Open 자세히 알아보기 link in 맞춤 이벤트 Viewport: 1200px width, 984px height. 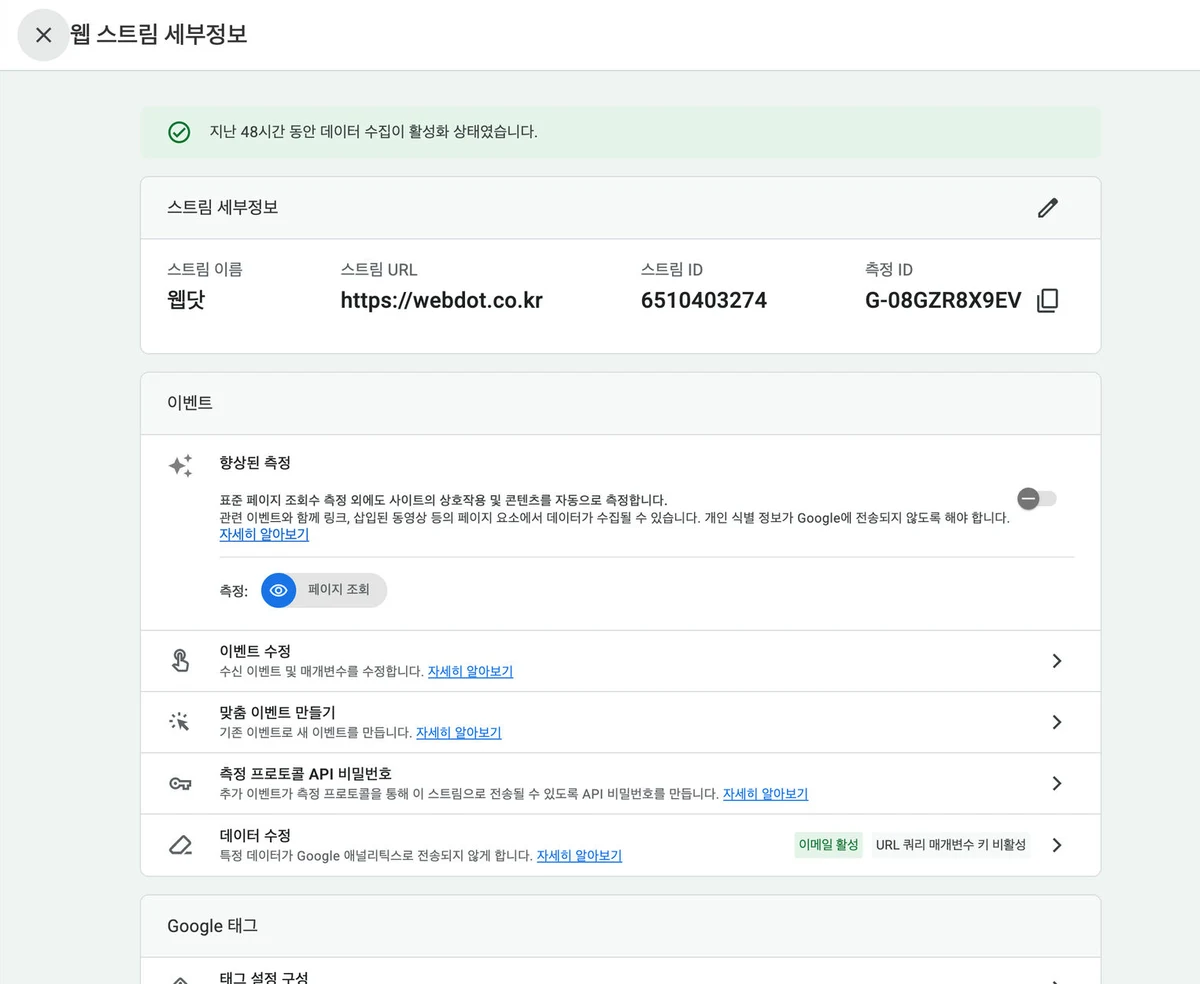coord(458,732)
